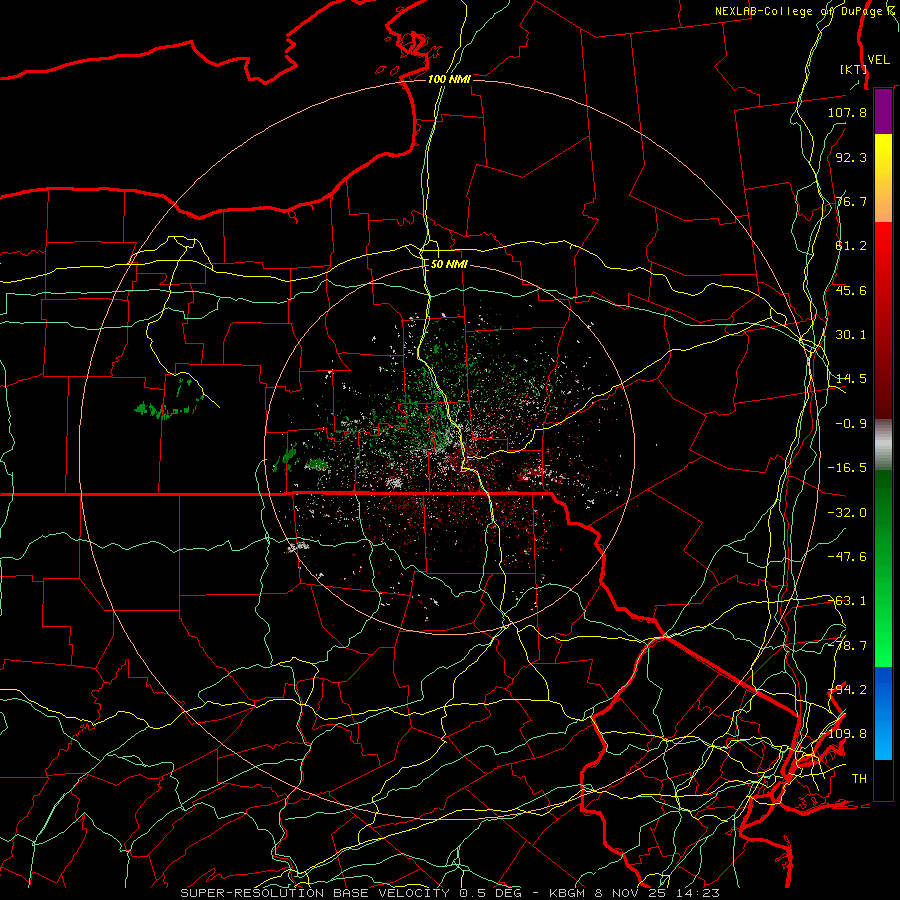Click the -32.0 legend value
Viewport: 900px width, 900px height.
click(847, 513)
